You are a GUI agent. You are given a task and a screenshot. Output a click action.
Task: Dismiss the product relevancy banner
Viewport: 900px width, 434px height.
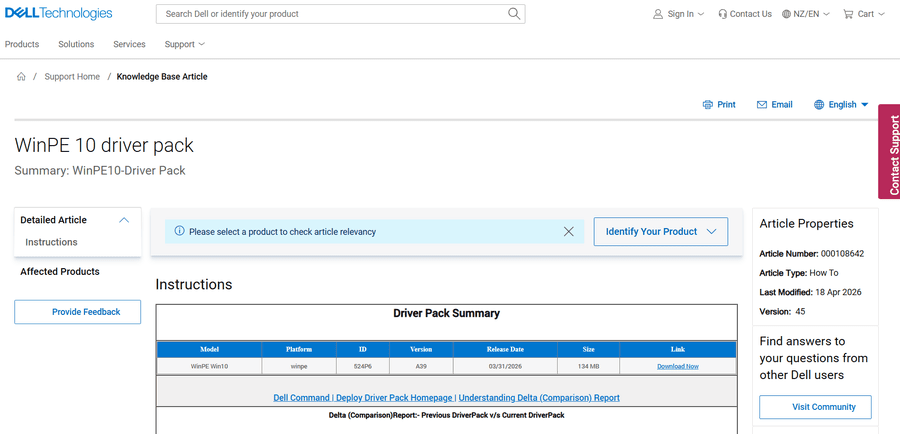pyautogui.click(x=568, y=231)
